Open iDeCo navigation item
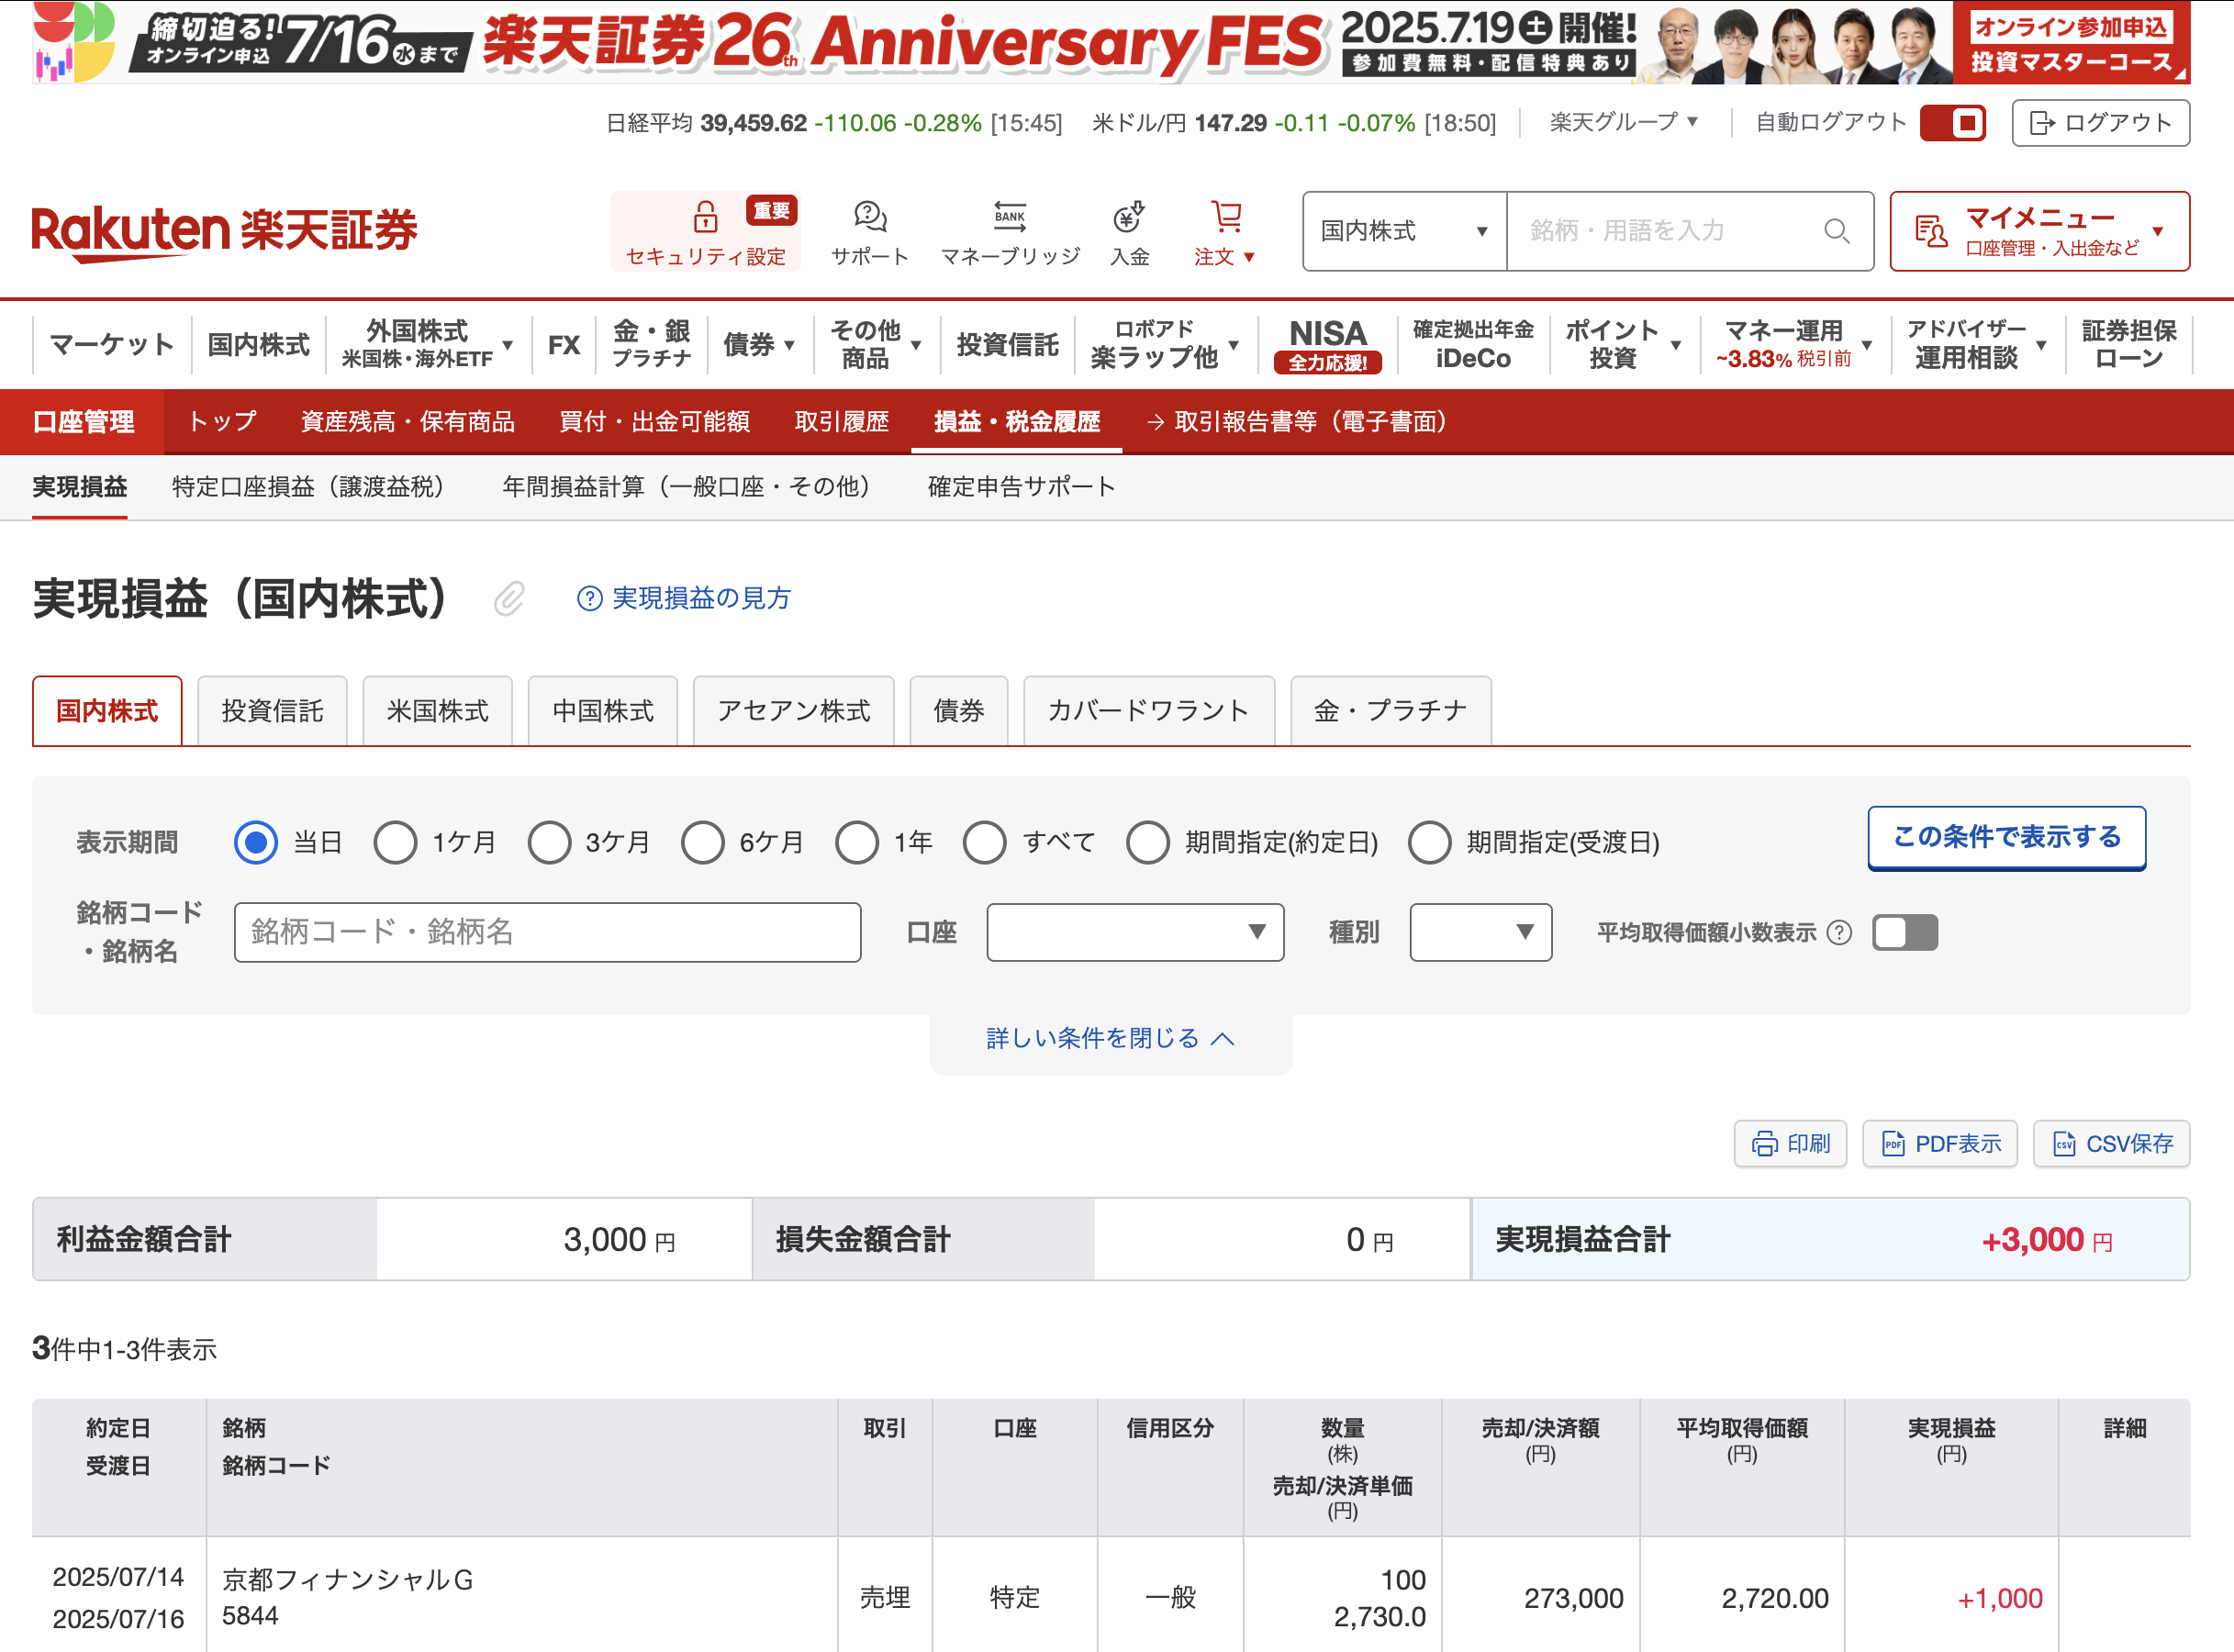Screen dimensions: 2234x1652 1473,344
